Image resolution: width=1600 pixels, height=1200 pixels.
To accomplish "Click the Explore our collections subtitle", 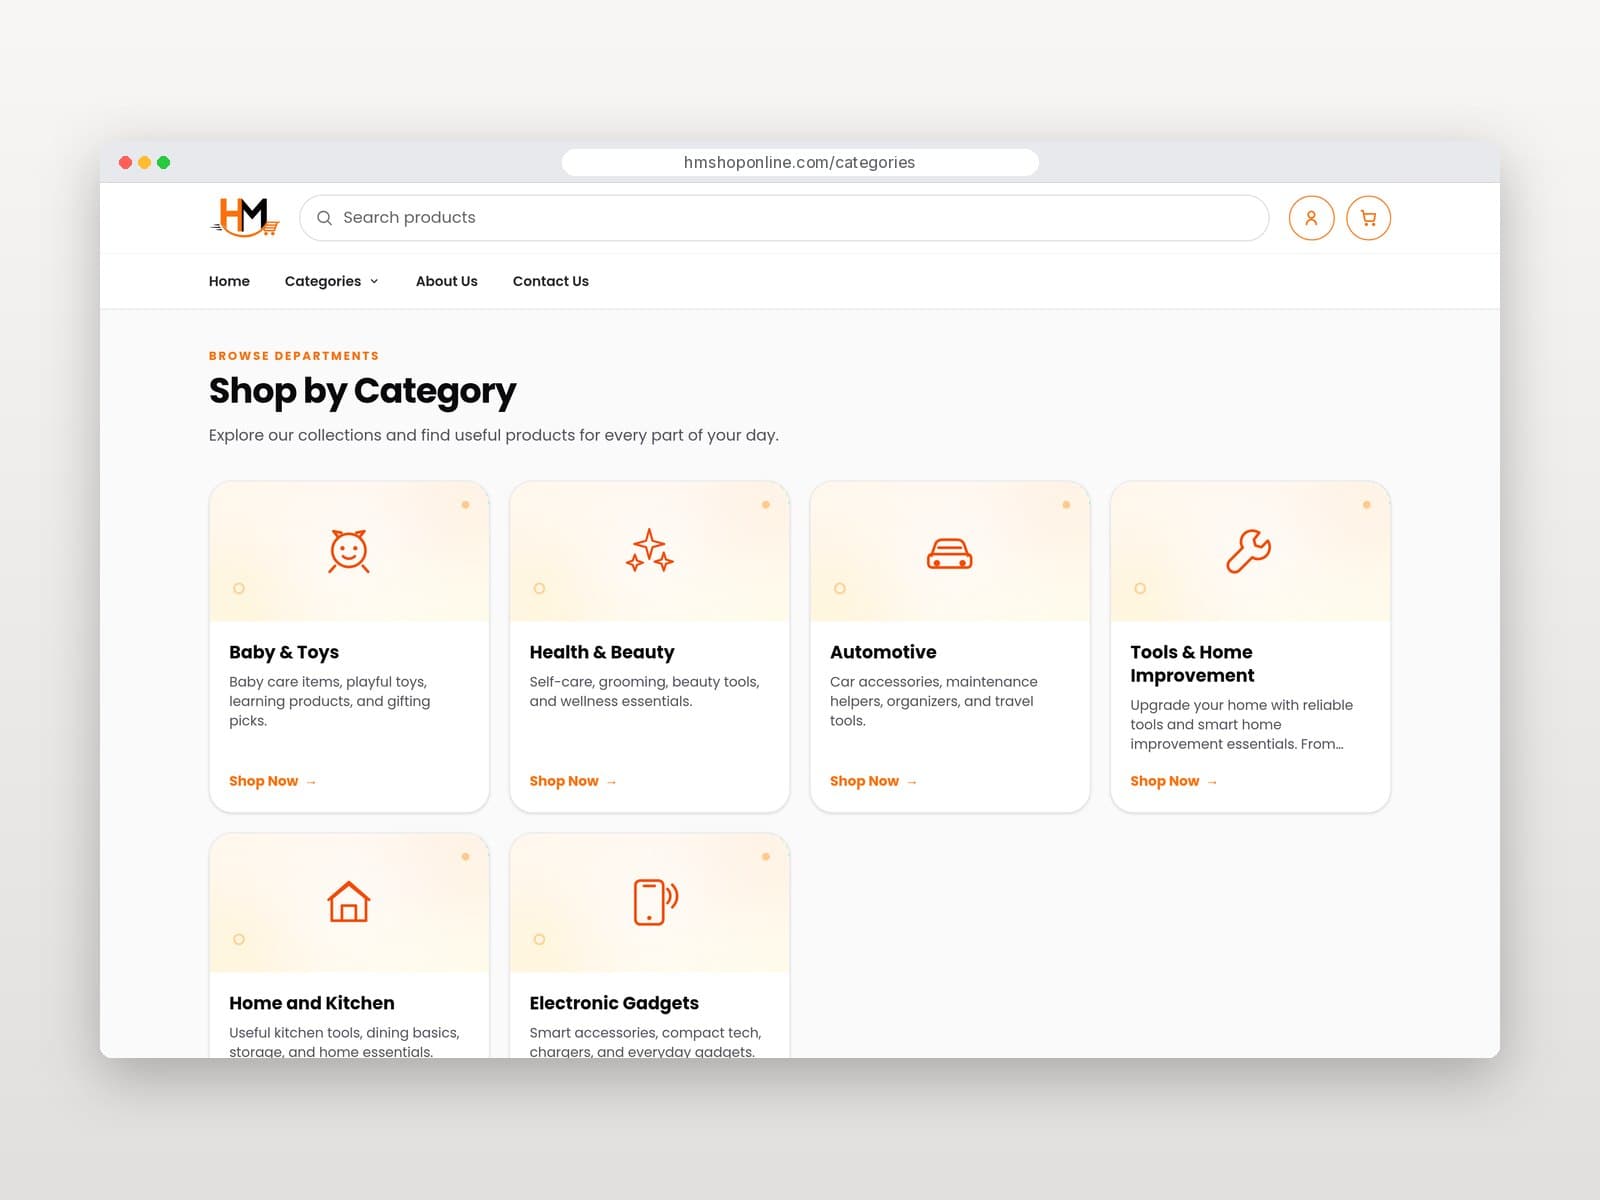I will (x=494, y=435).
